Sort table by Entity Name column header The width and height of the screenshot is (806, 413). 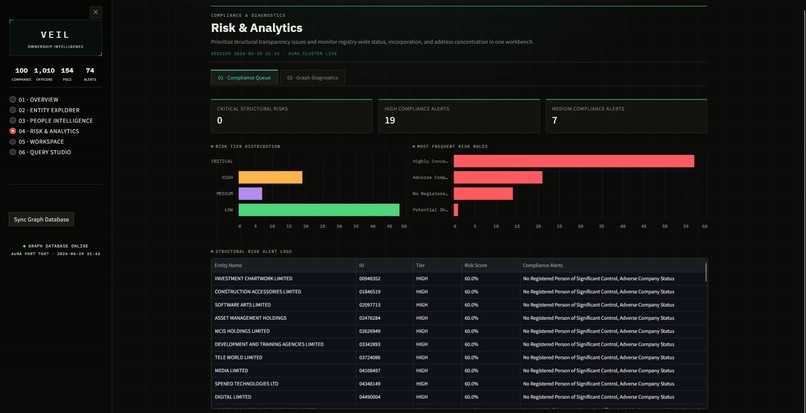pos(284,265)
